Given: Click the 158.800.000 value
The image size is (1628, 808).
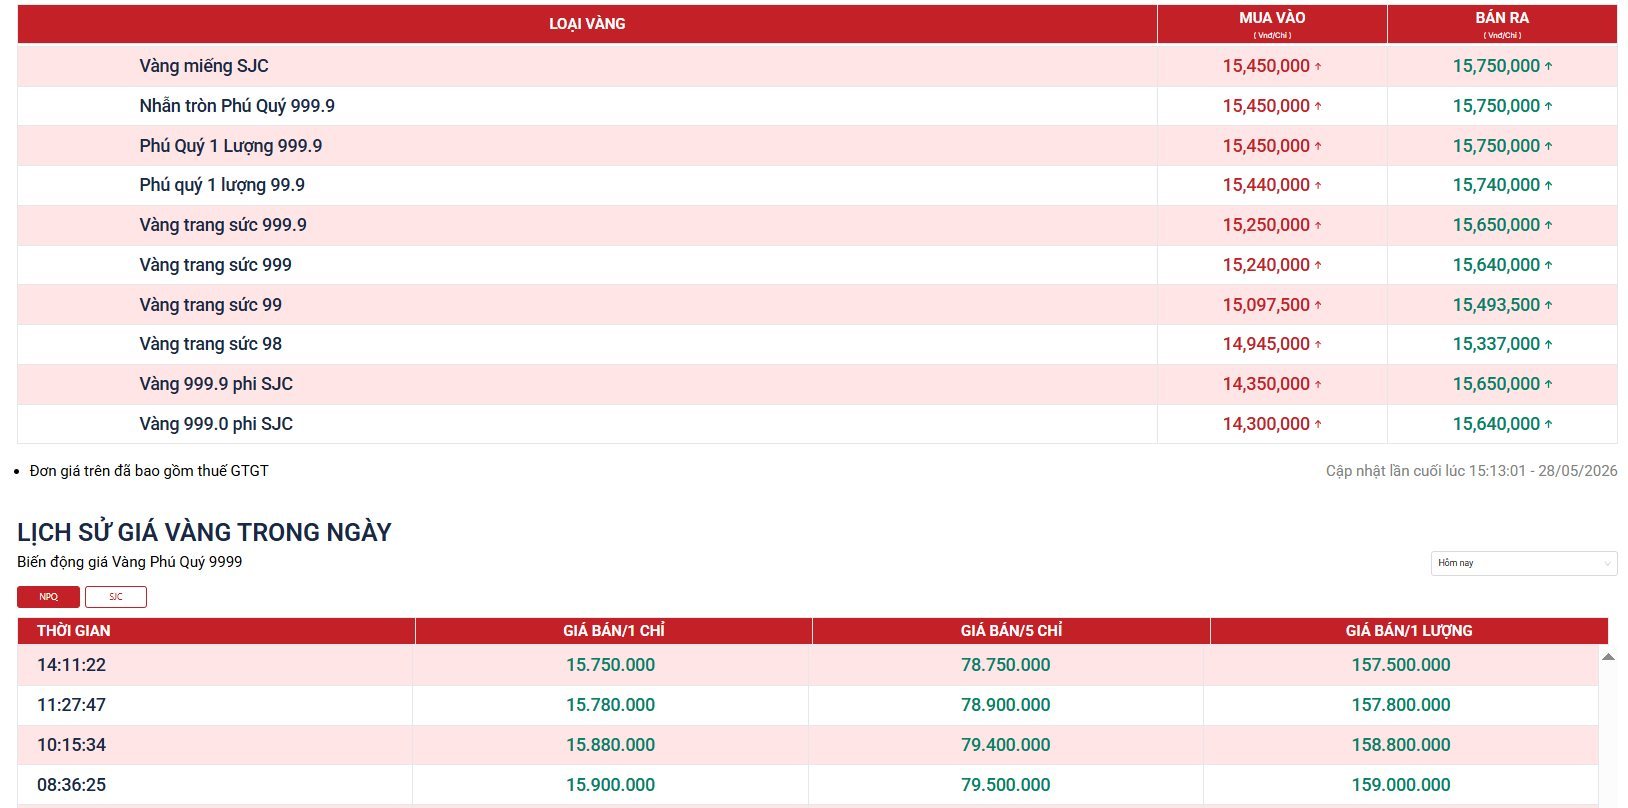Looking at the screenshot, I should pos(1401,745).
